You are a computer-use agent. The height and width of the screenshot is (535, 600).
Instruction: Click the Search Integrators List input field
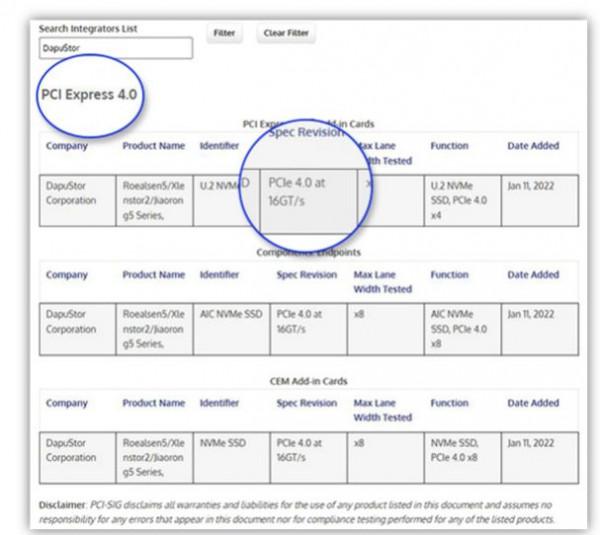pyautogui.click(x=113, y=47)
